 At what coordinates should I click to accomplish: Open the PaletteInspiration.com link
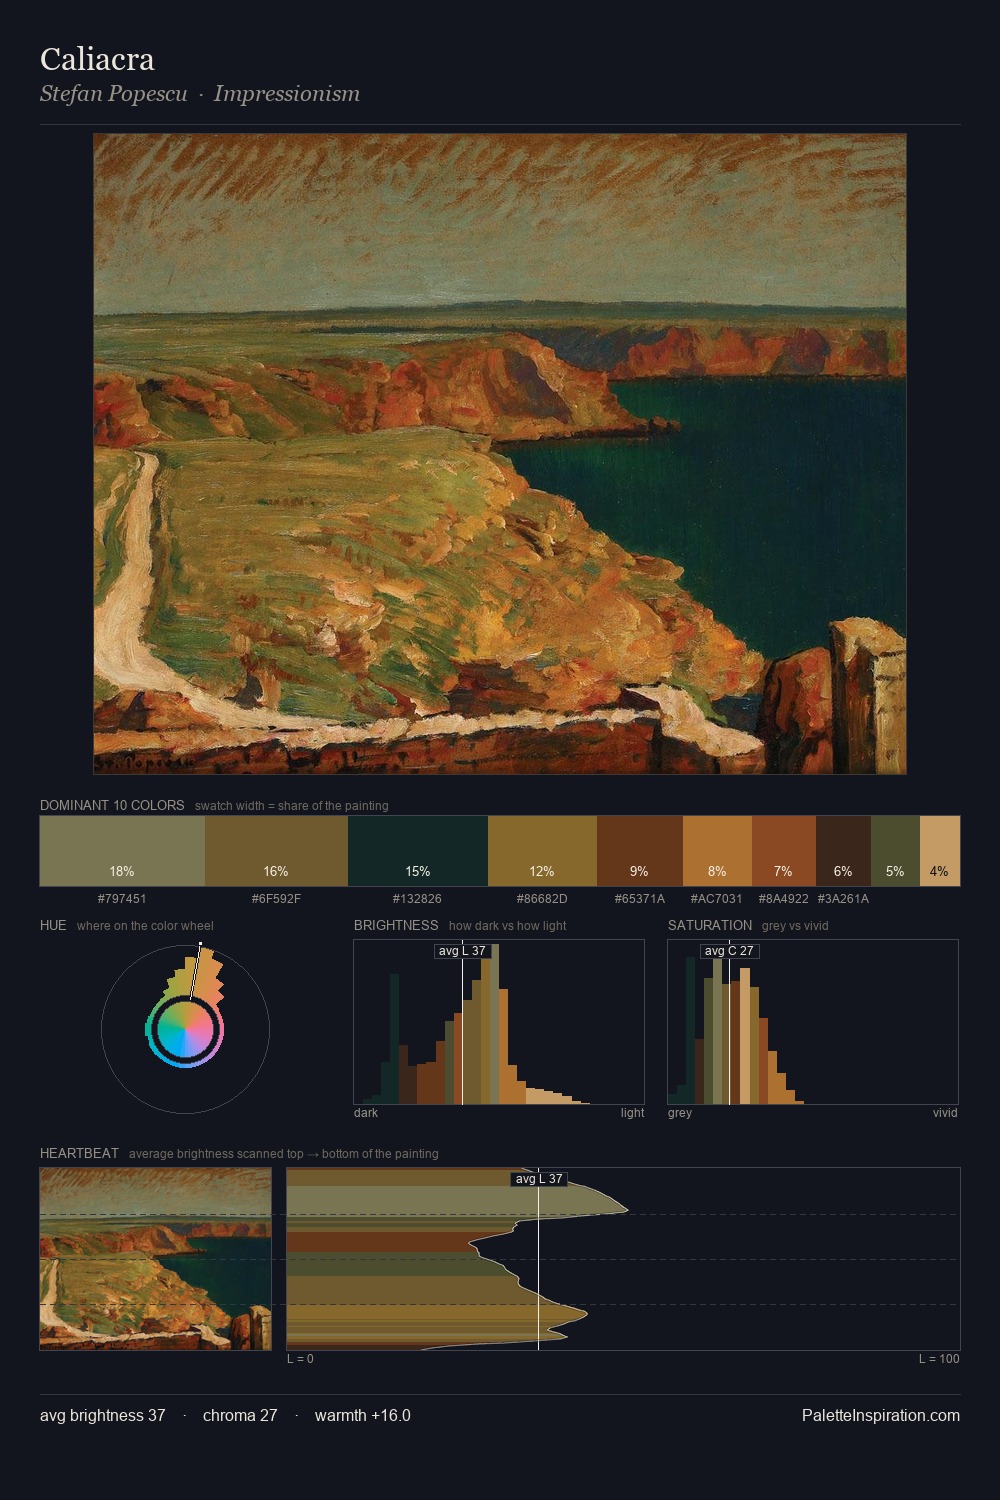(x=881, y=1416)
